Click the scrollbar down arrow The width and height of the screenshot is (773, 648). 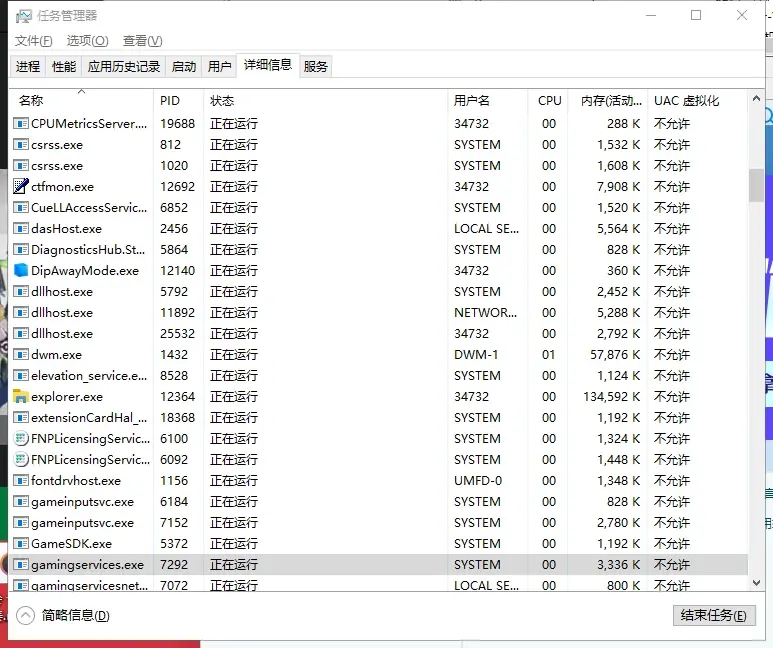click(756, 583)
